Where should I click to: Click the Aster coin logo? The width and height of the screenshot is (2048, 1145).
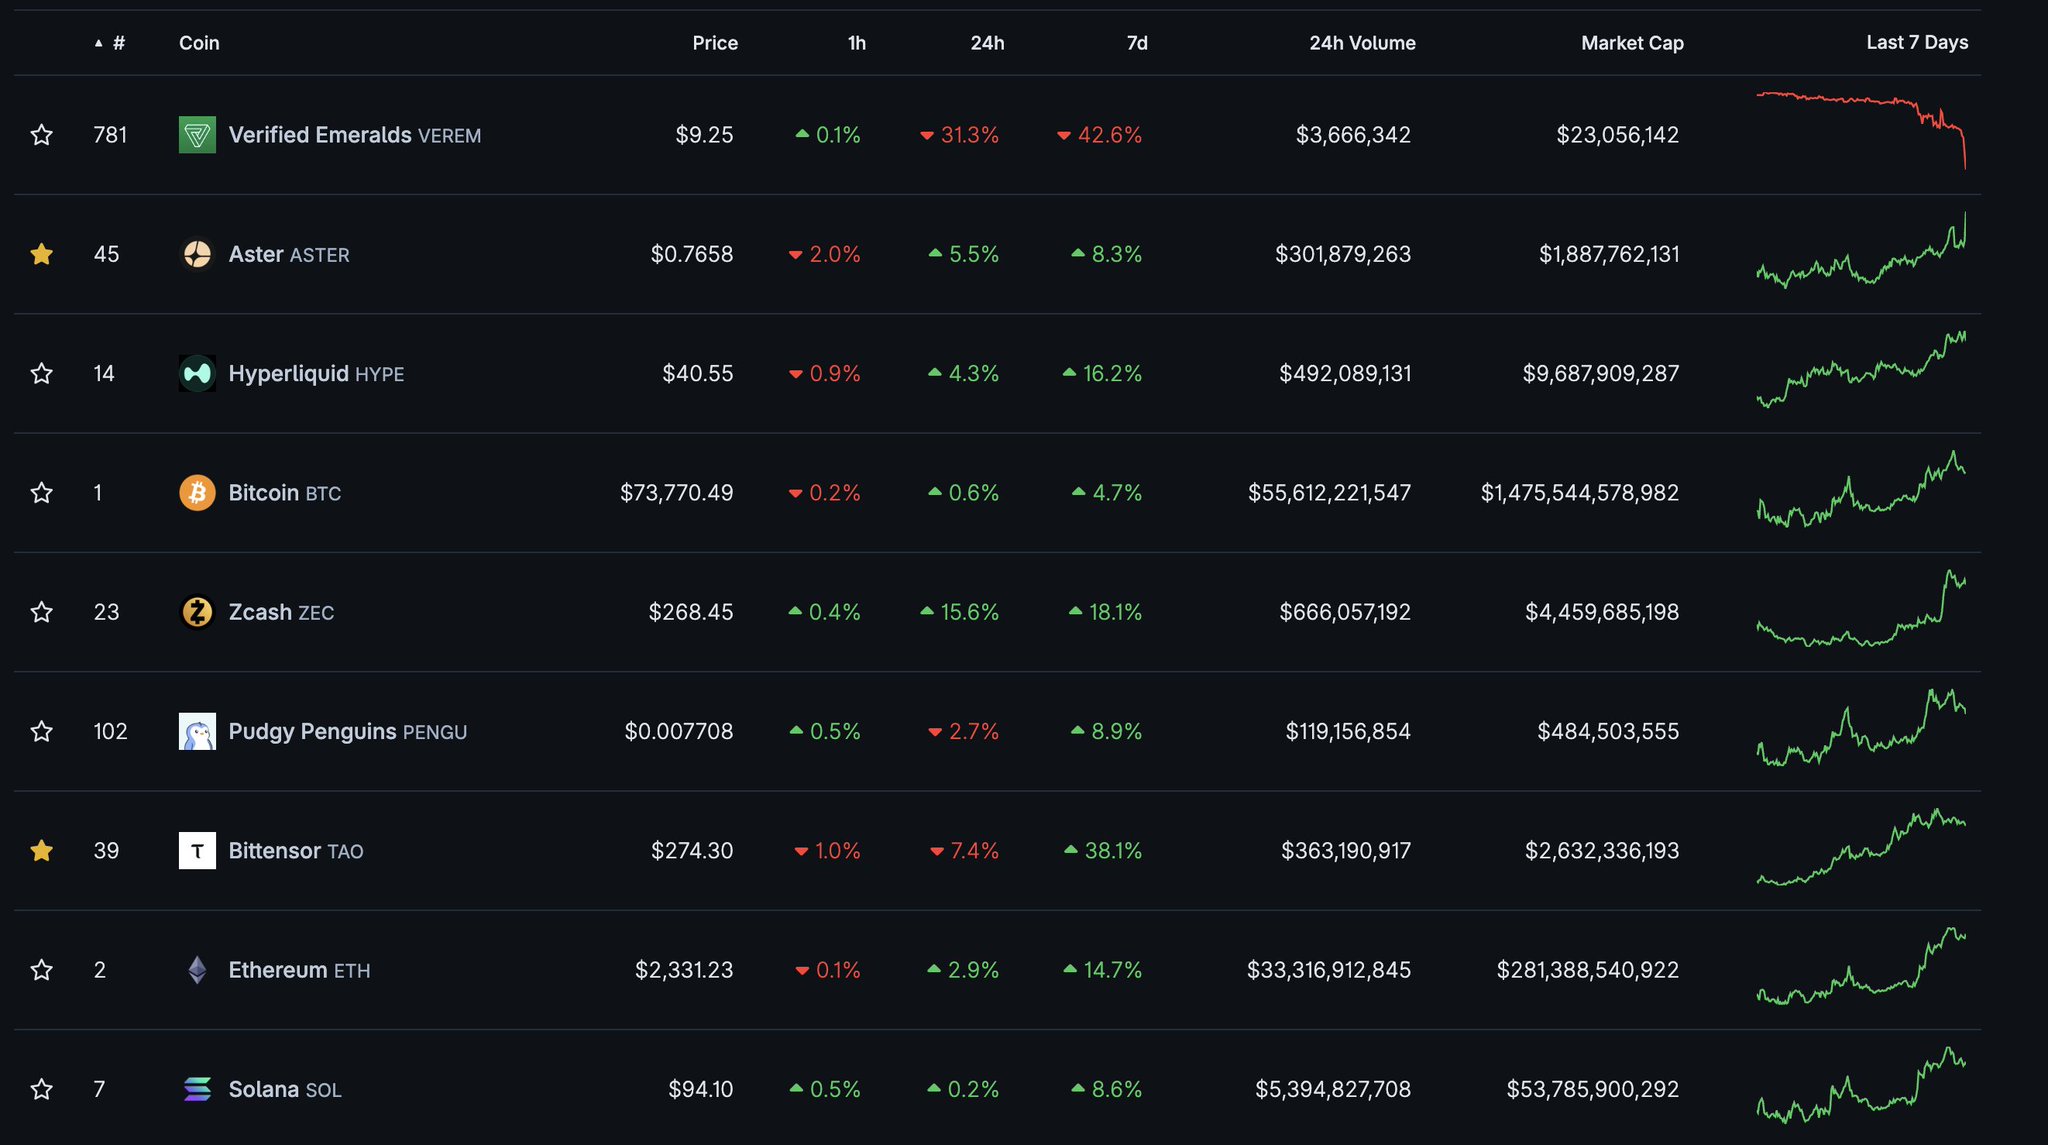pos(197,254)
